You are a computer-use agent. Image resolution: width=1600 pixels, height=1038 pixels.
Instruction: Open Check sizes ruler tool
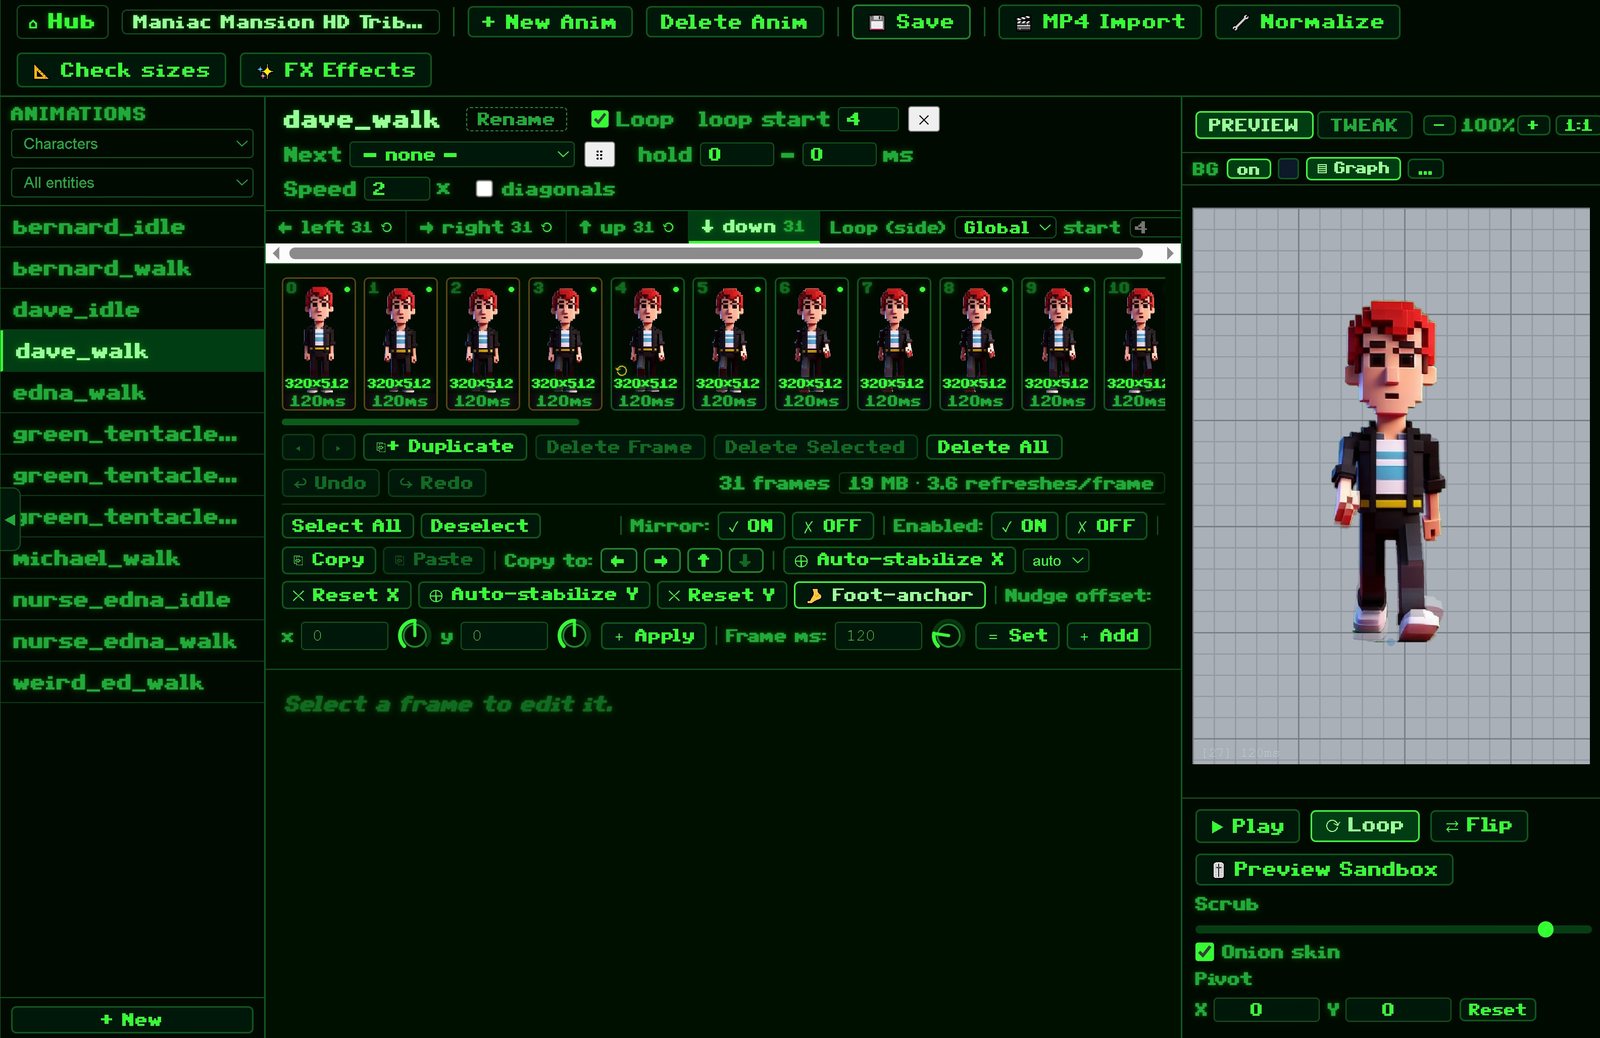pos(121,70)
